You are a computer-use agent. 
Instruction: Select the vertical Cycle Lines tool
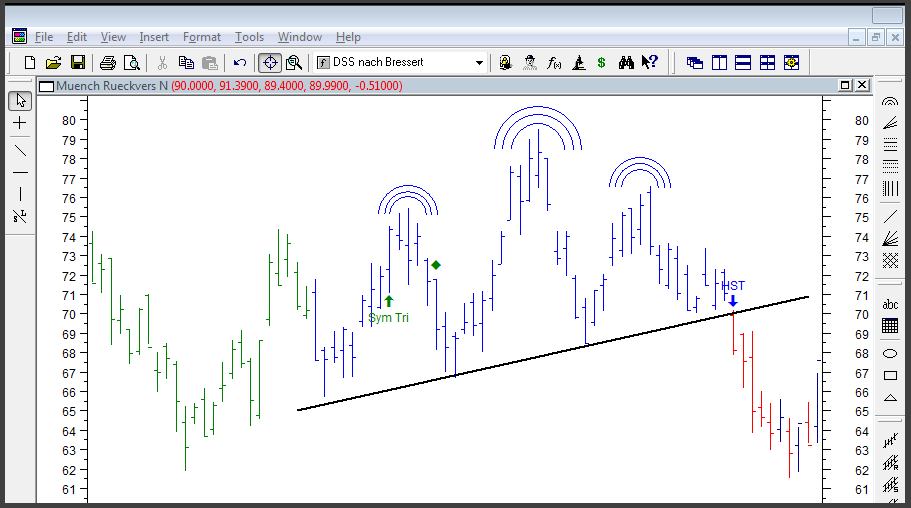coord(890,188)
